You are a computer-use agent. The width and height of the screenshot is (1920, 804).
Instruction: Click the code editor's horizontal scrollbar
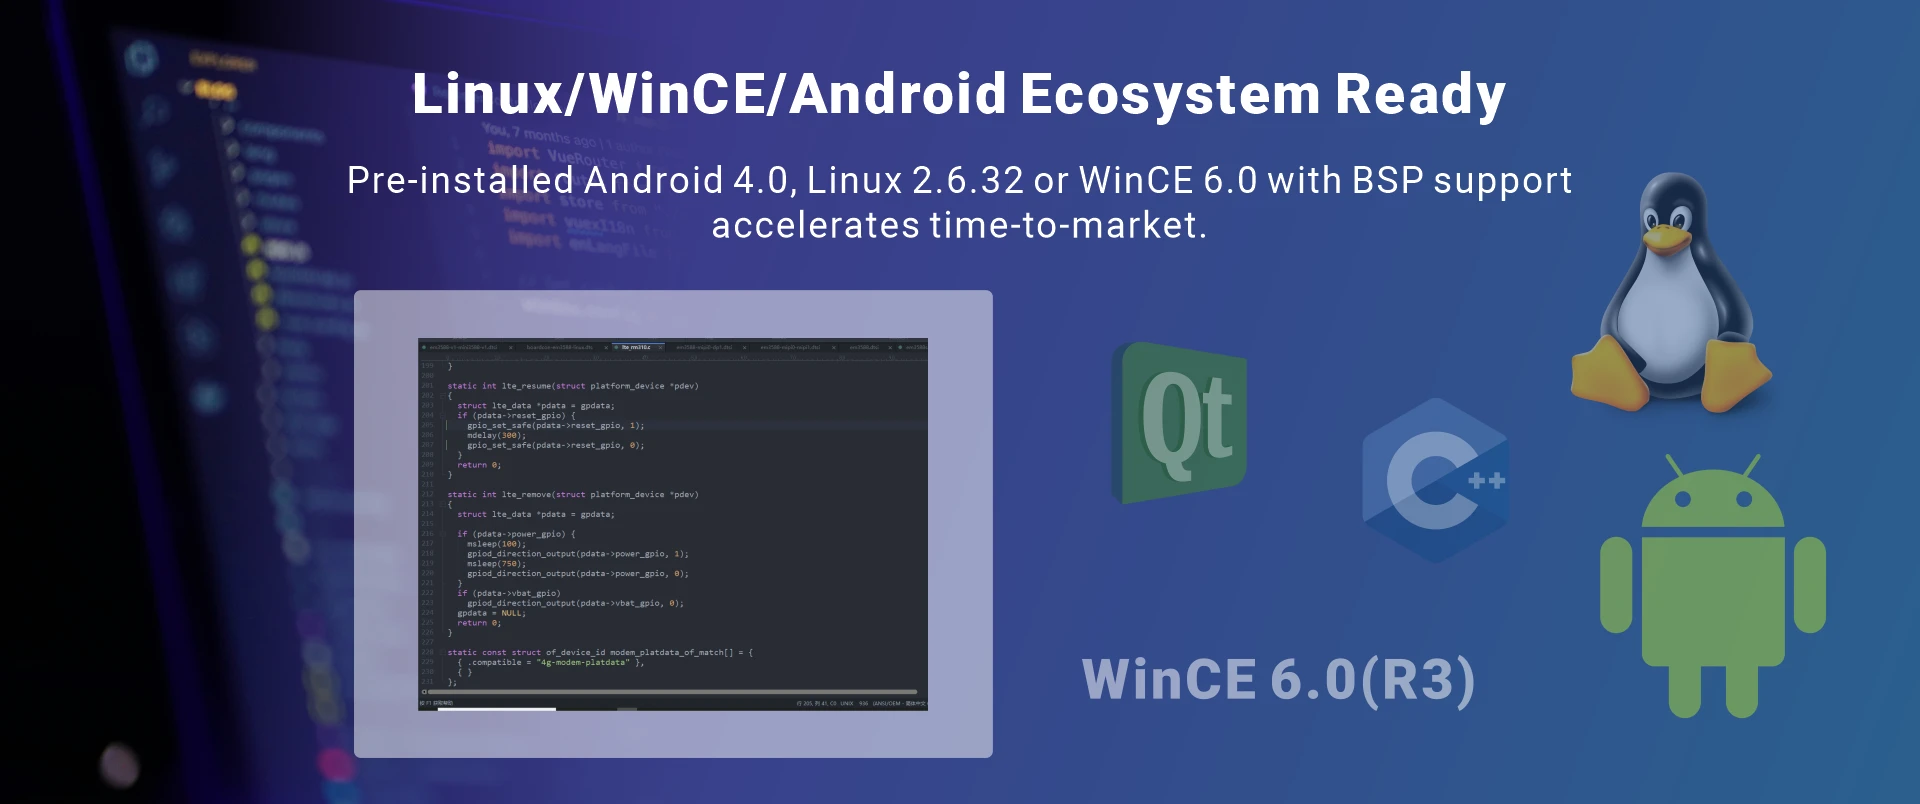(x=672, y=691)
